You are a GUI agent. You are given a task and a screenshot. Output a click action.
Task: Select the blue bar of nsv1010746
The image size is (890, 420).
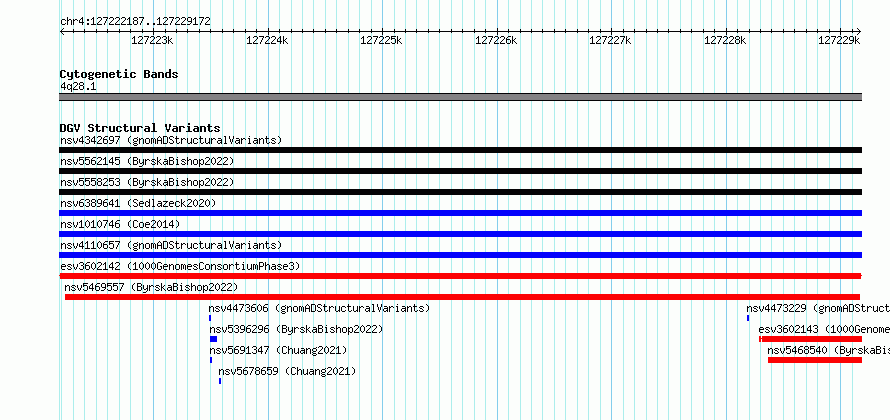[x=460, y=234]
